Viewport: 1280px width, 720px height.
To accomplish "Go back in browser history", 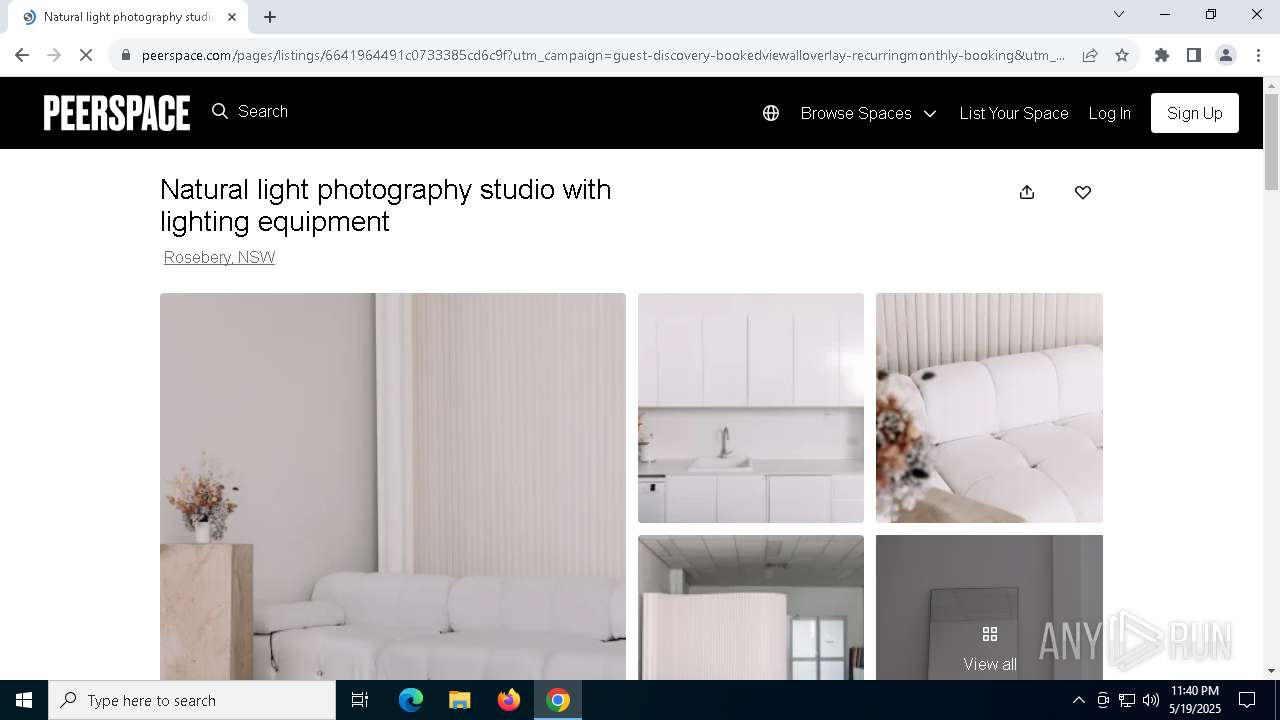I will click(x=22, y=55).
